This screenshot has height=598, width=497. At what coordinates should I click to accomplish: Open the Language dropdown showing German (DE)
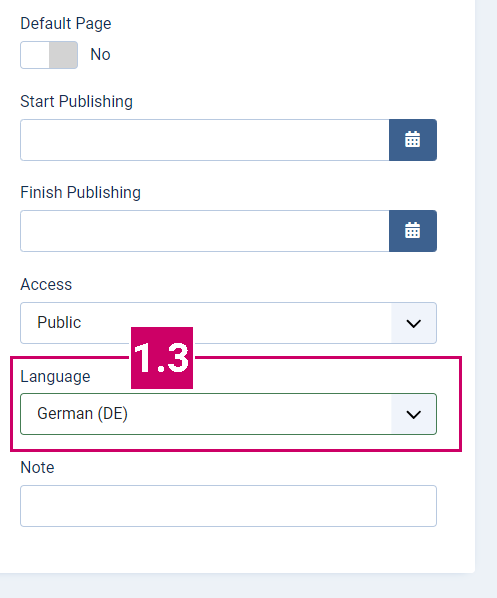point(228,414)
